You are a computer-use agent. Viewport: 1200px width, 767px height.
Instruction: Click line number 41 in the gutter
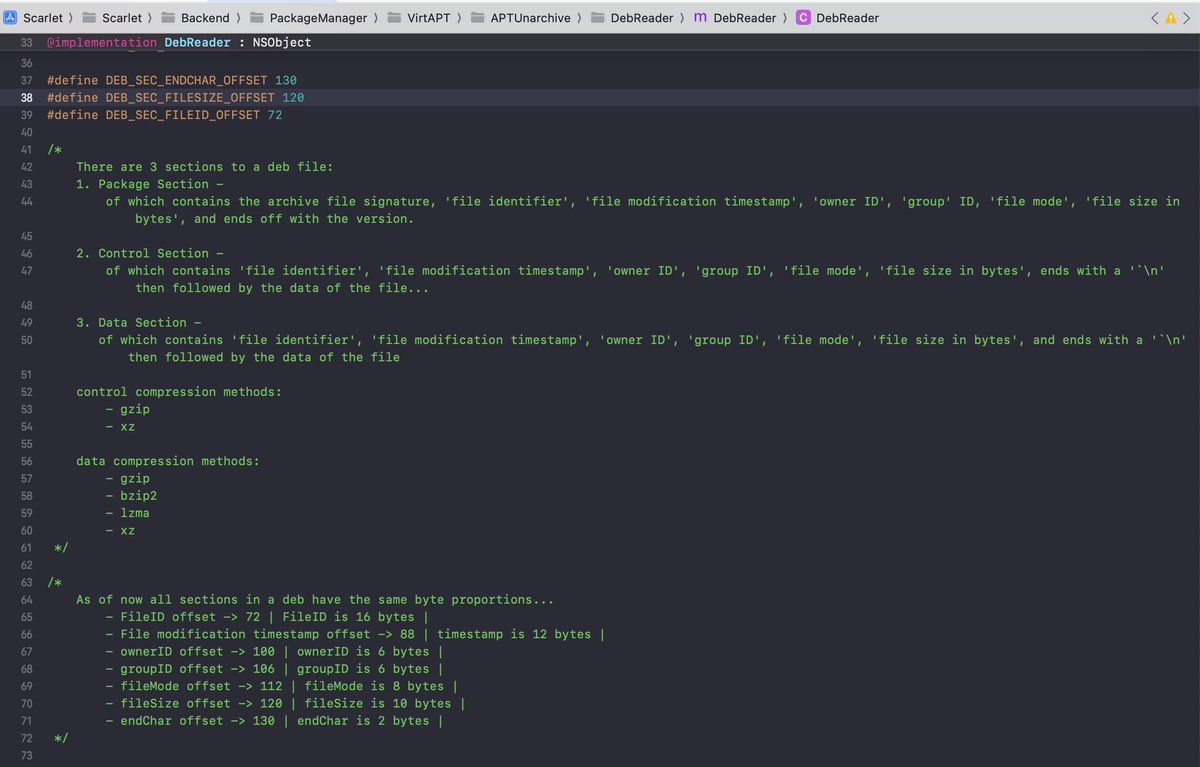coord(26,150)
